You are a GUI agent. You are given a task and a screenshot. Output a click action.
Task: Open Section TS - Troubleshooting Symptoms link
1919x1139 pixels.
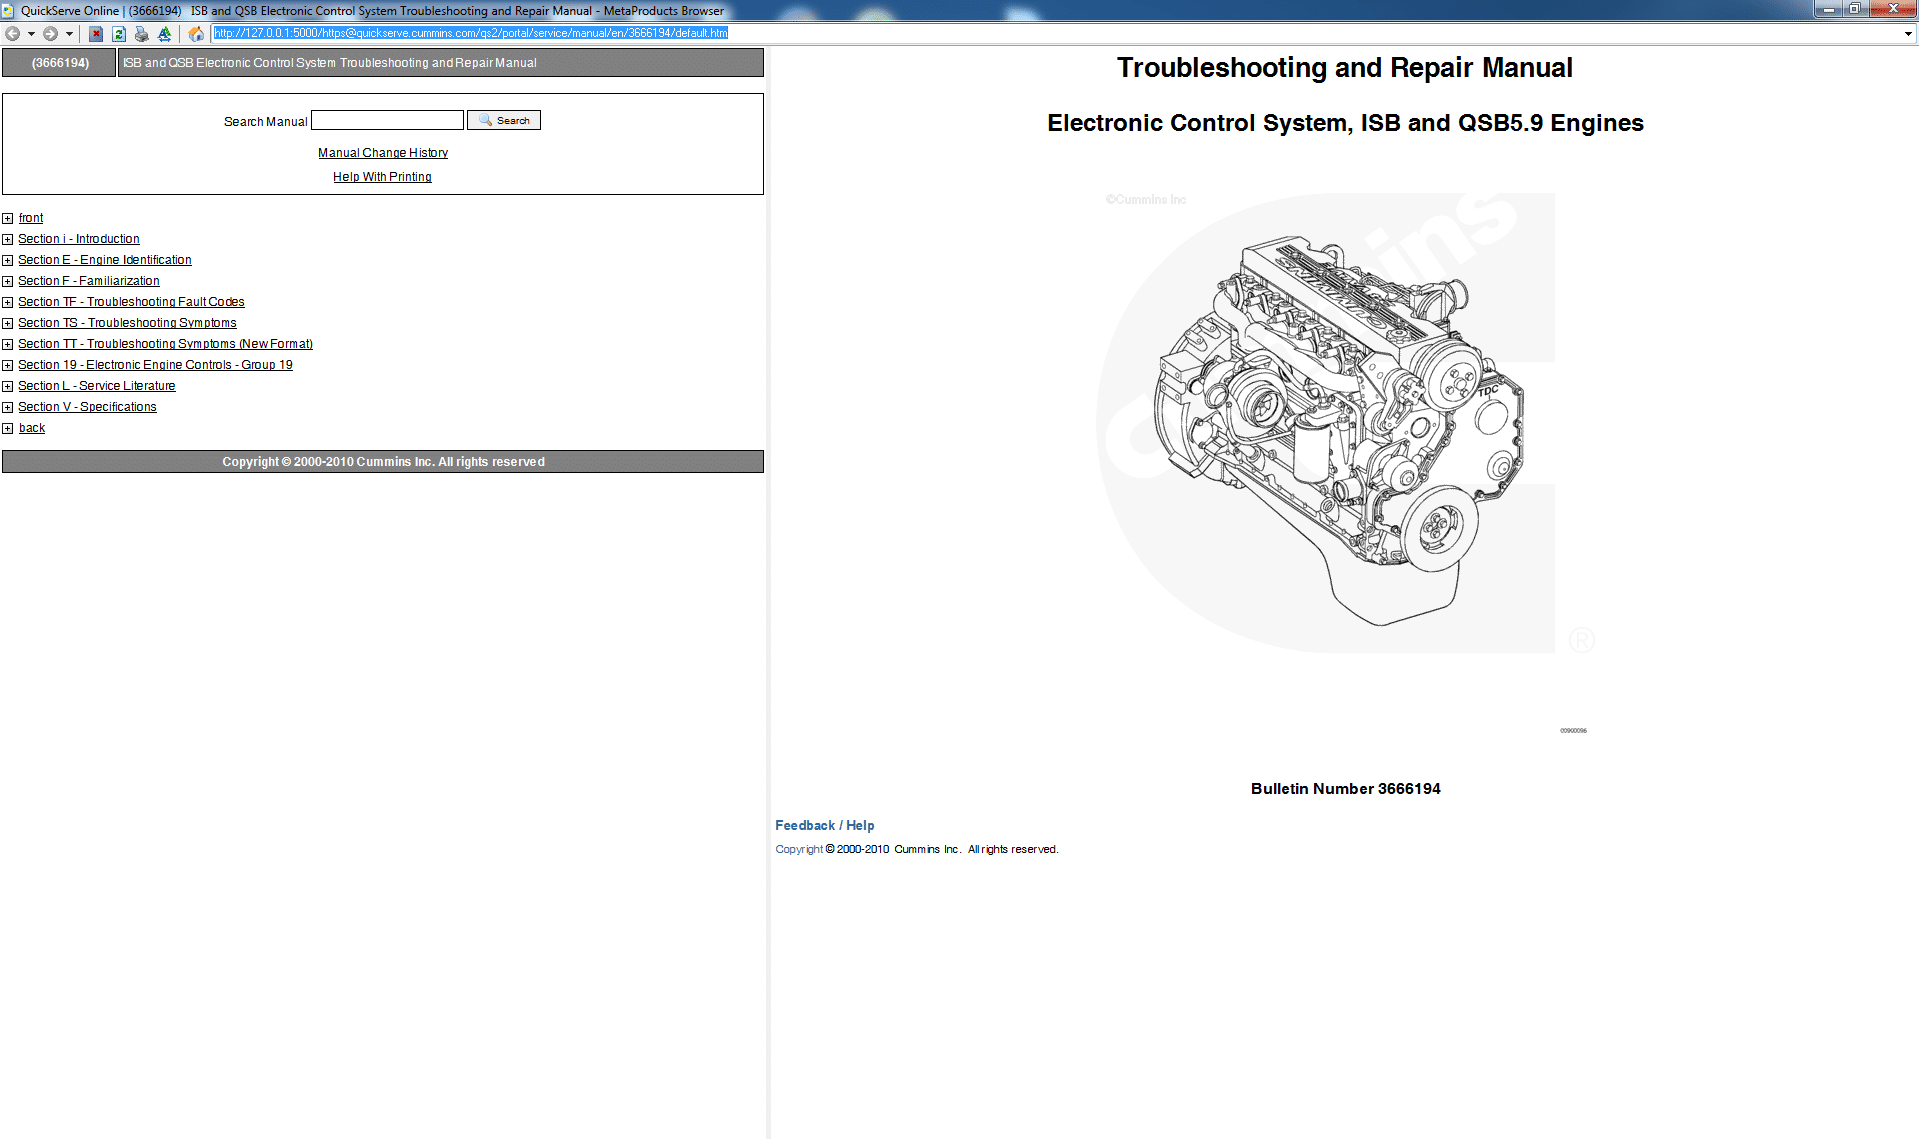click(127, 323)
